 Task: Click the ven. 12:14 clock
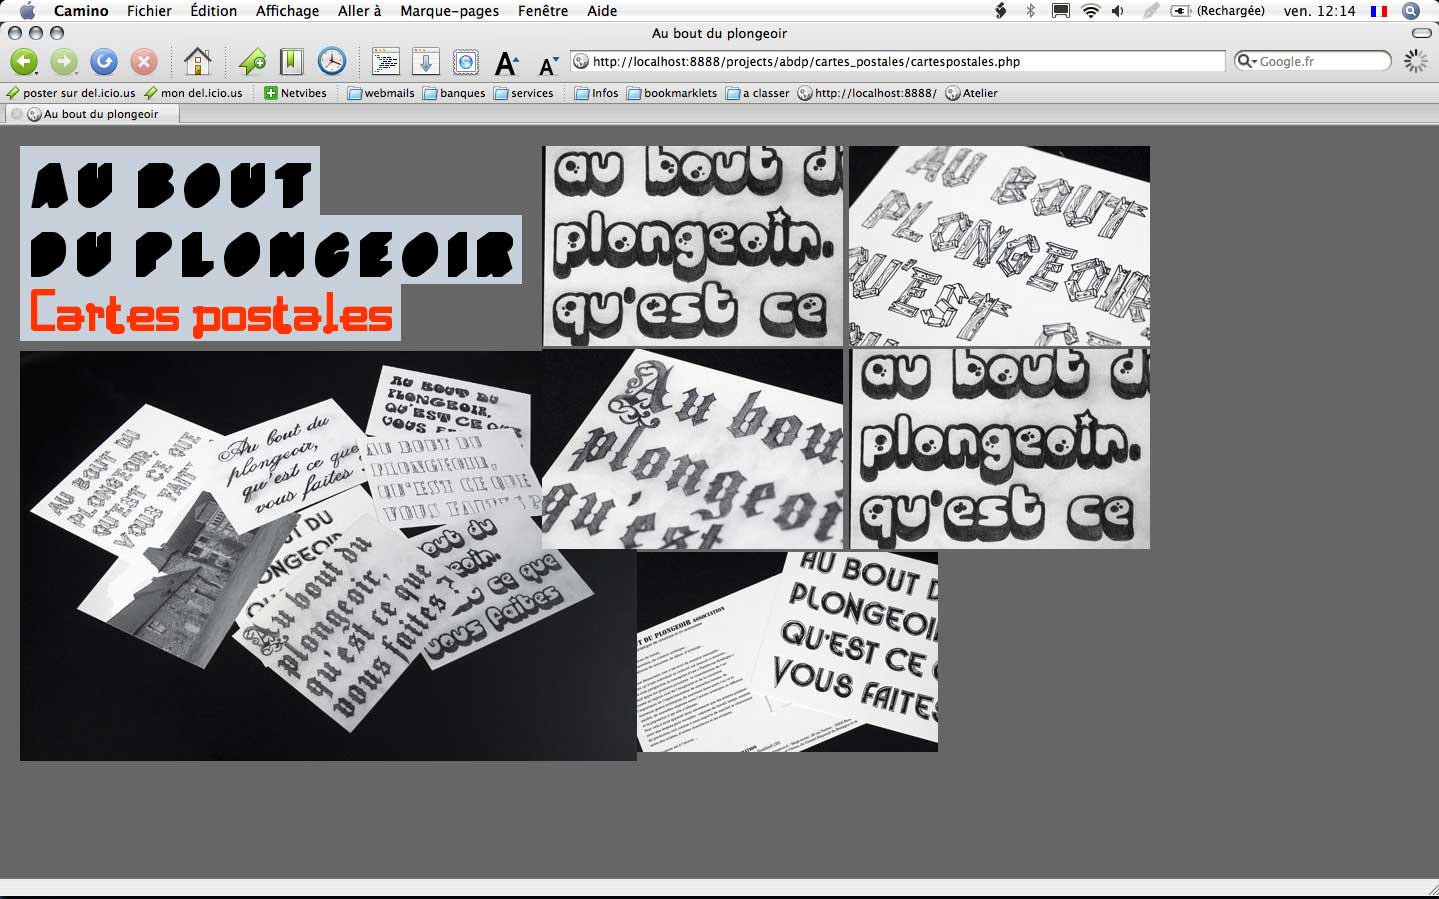(1319, 11)
